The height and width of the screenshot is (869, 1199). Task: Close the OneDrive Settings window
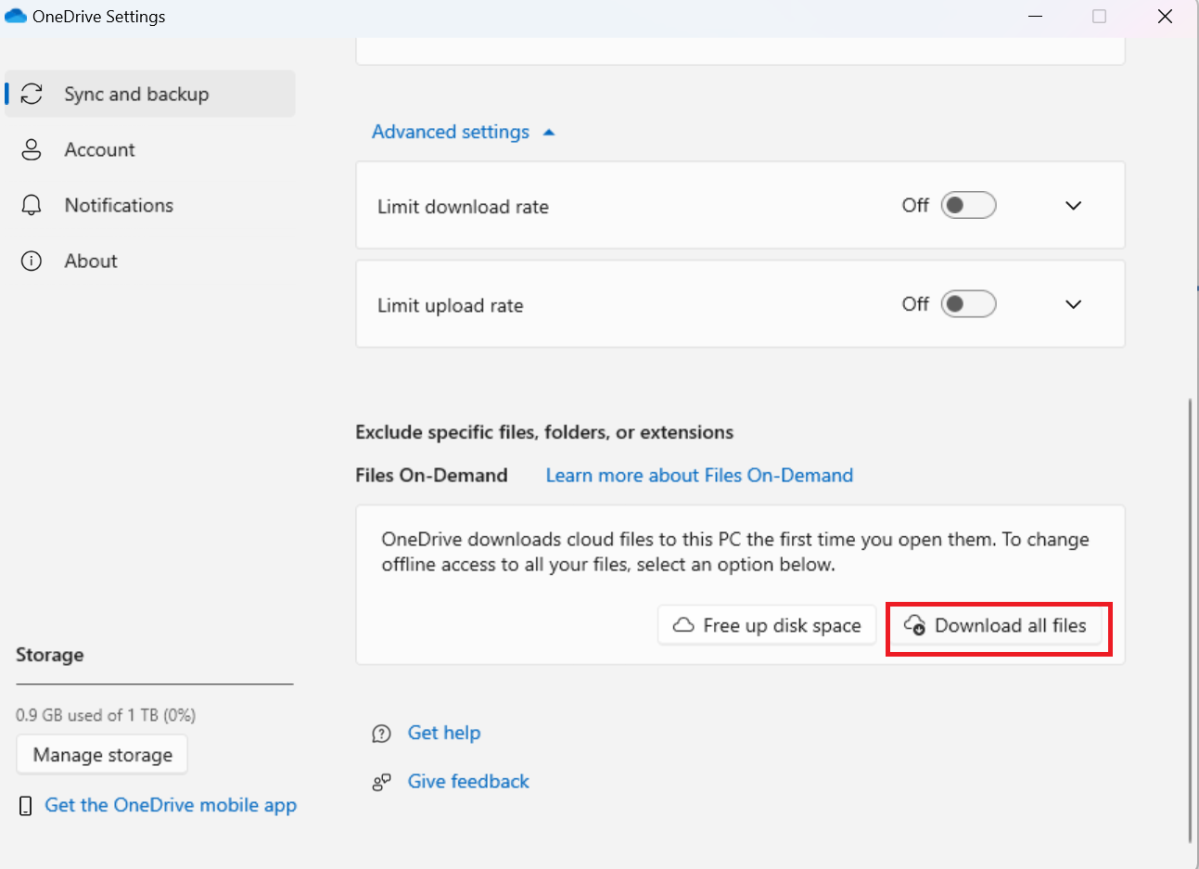[x=1165, y=16]
